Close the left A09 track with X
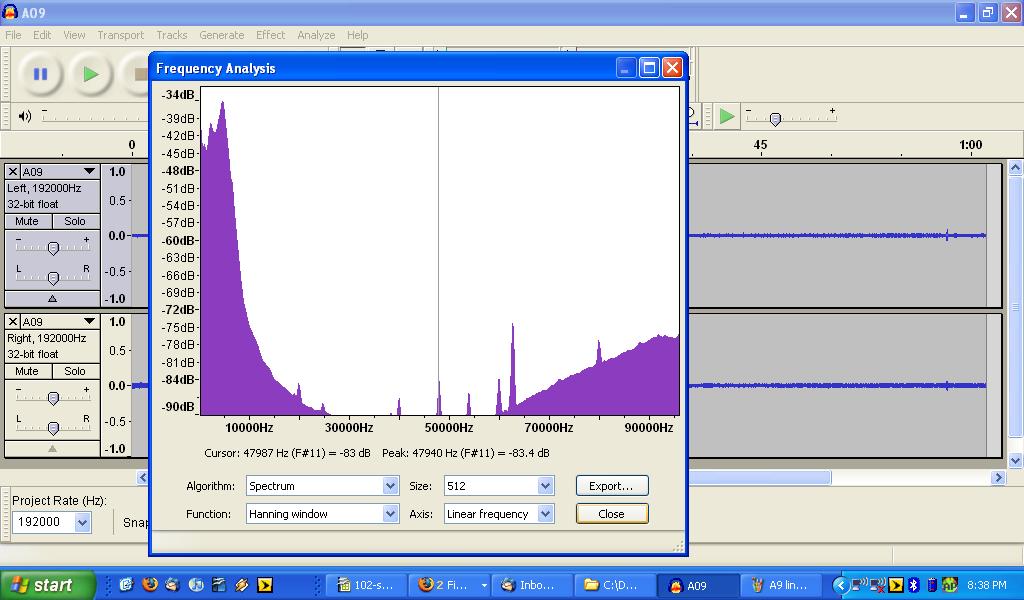 13,172
